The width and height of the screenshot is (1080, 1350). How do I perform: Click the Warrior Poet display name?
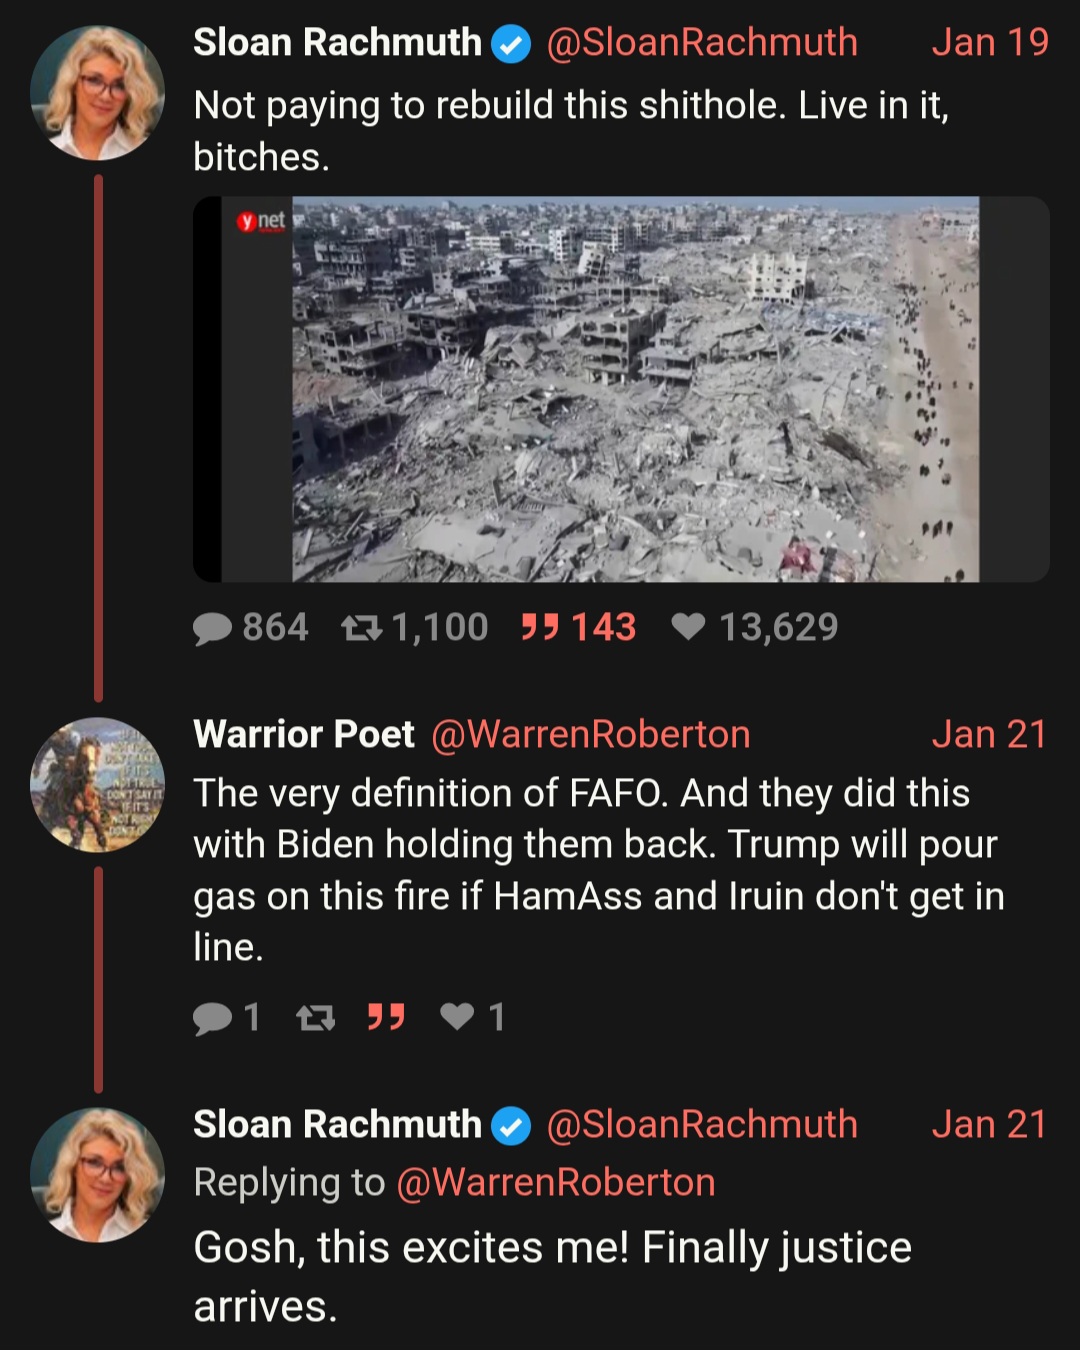tap(304, 735)
